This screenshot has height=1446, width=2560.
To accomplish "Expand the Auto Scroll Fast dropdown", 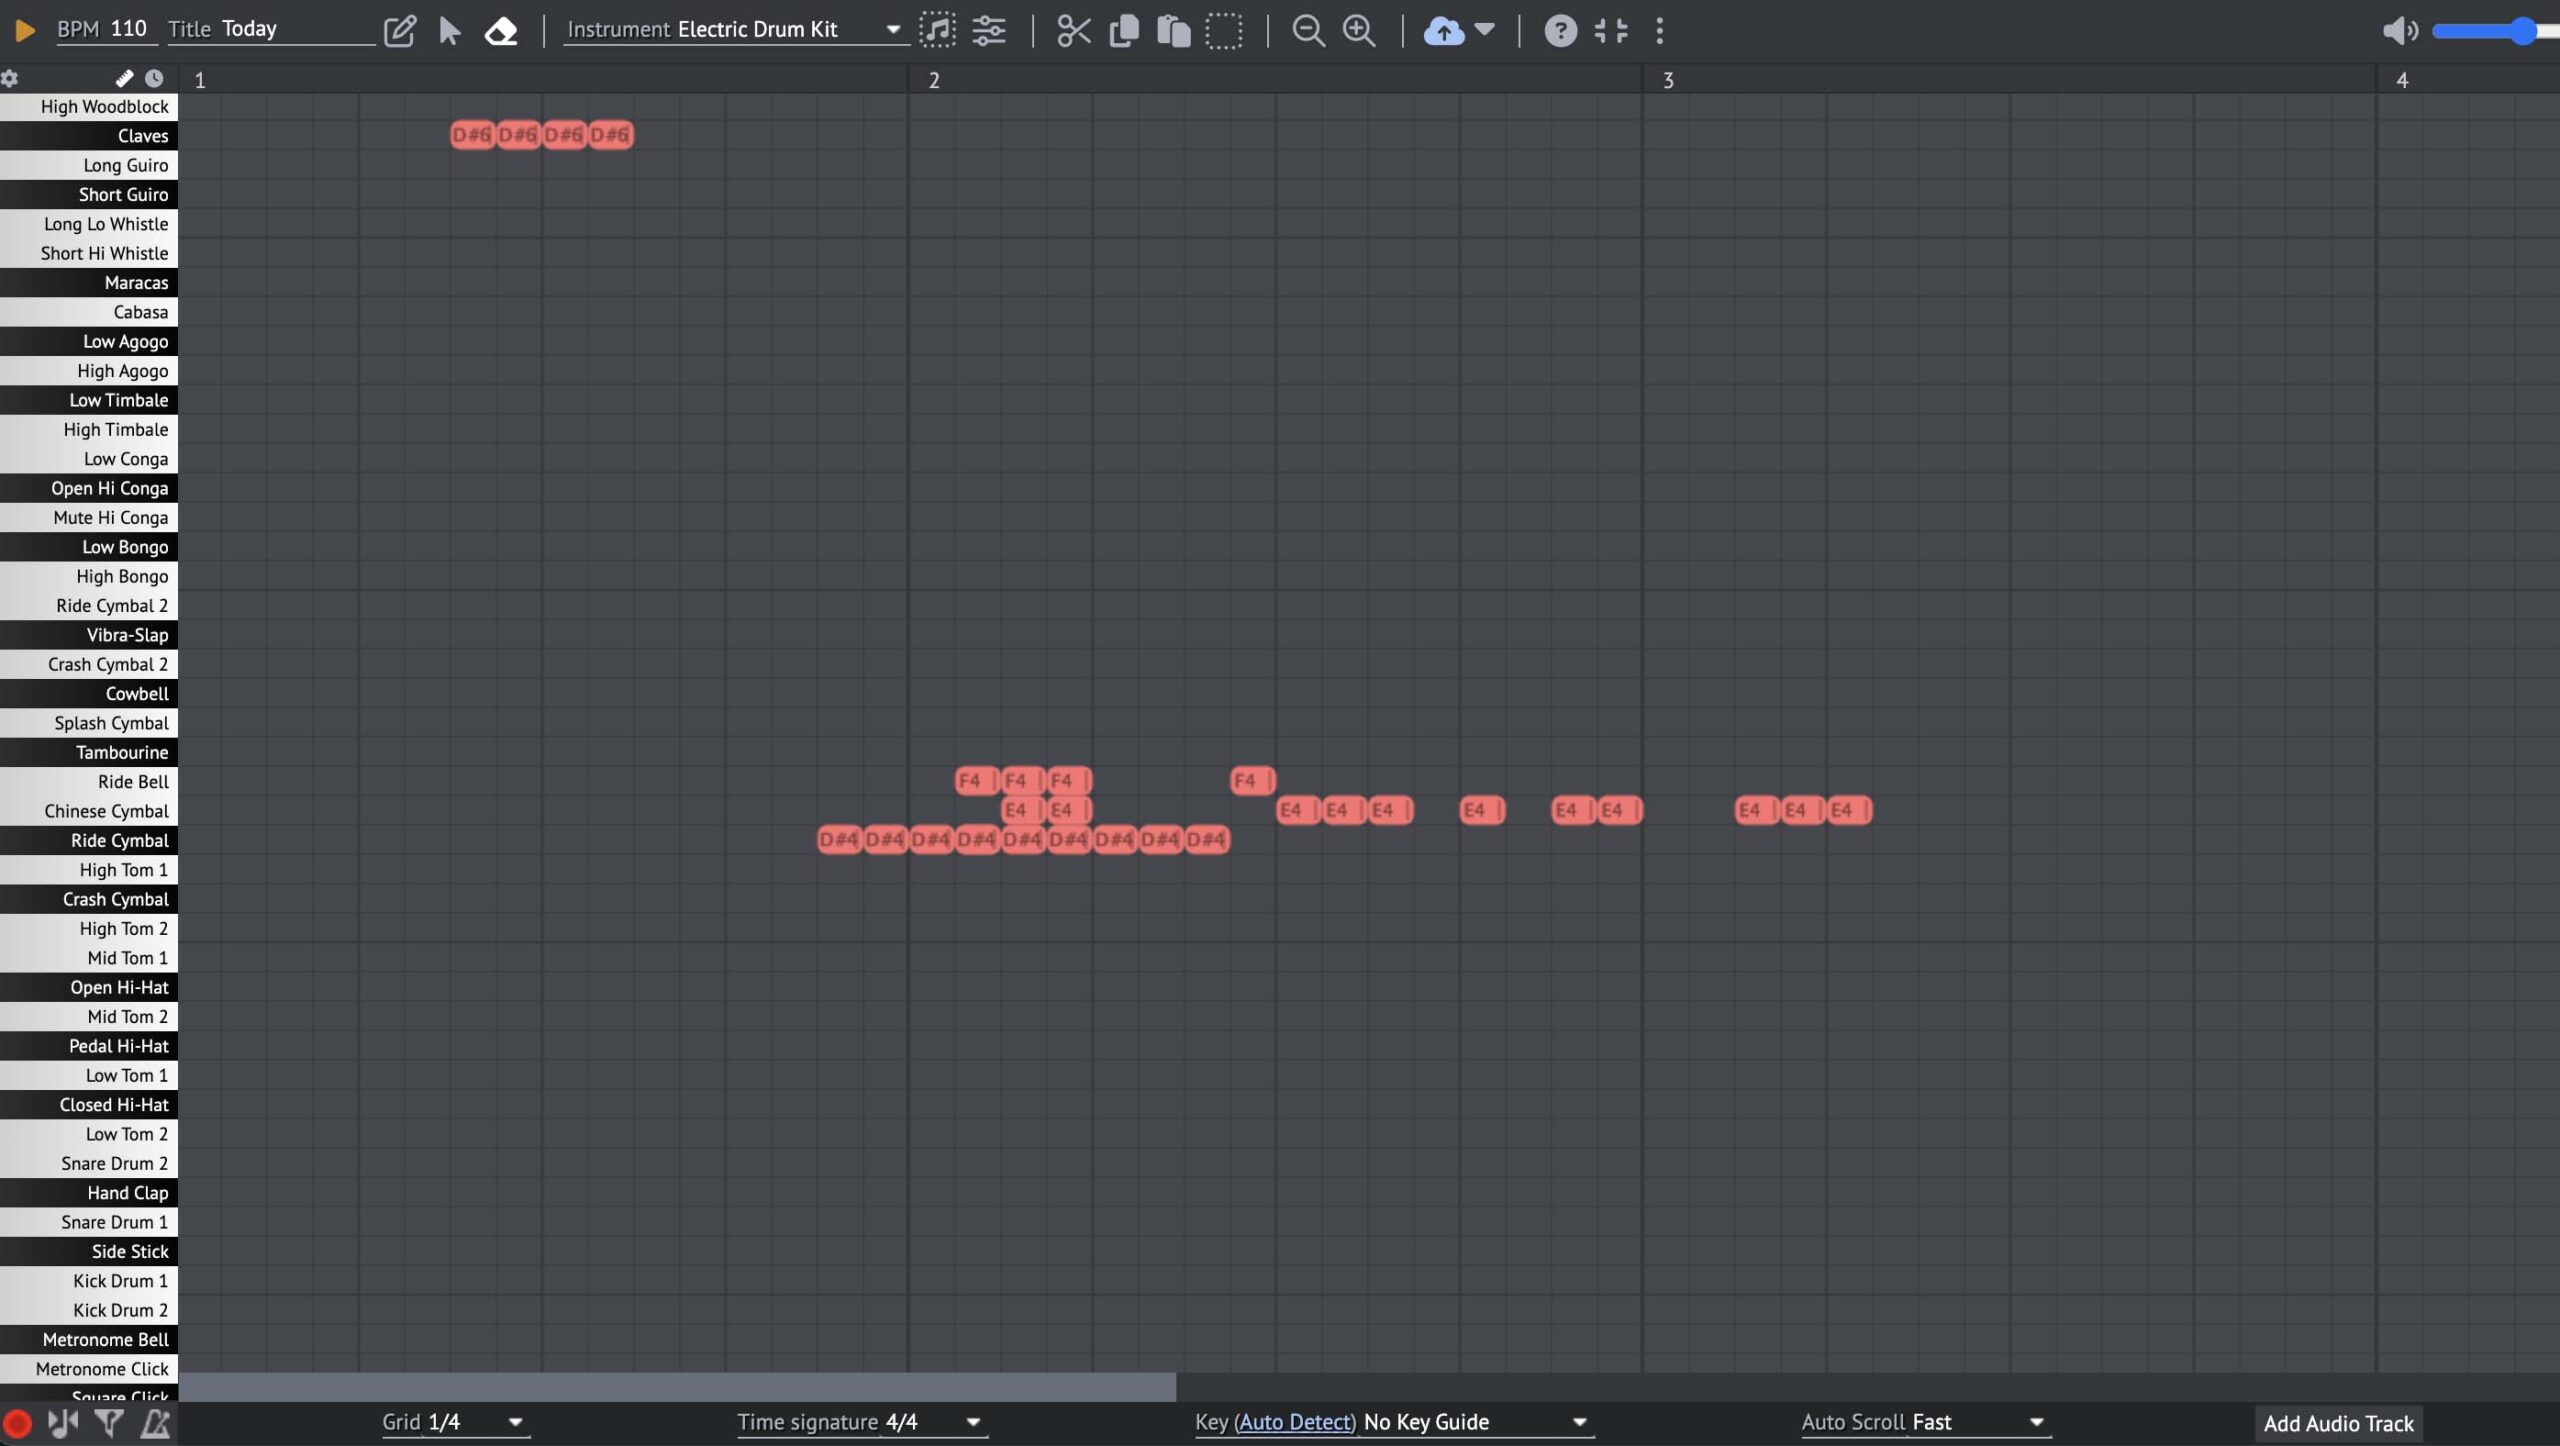I will tap(1925, 1422).
